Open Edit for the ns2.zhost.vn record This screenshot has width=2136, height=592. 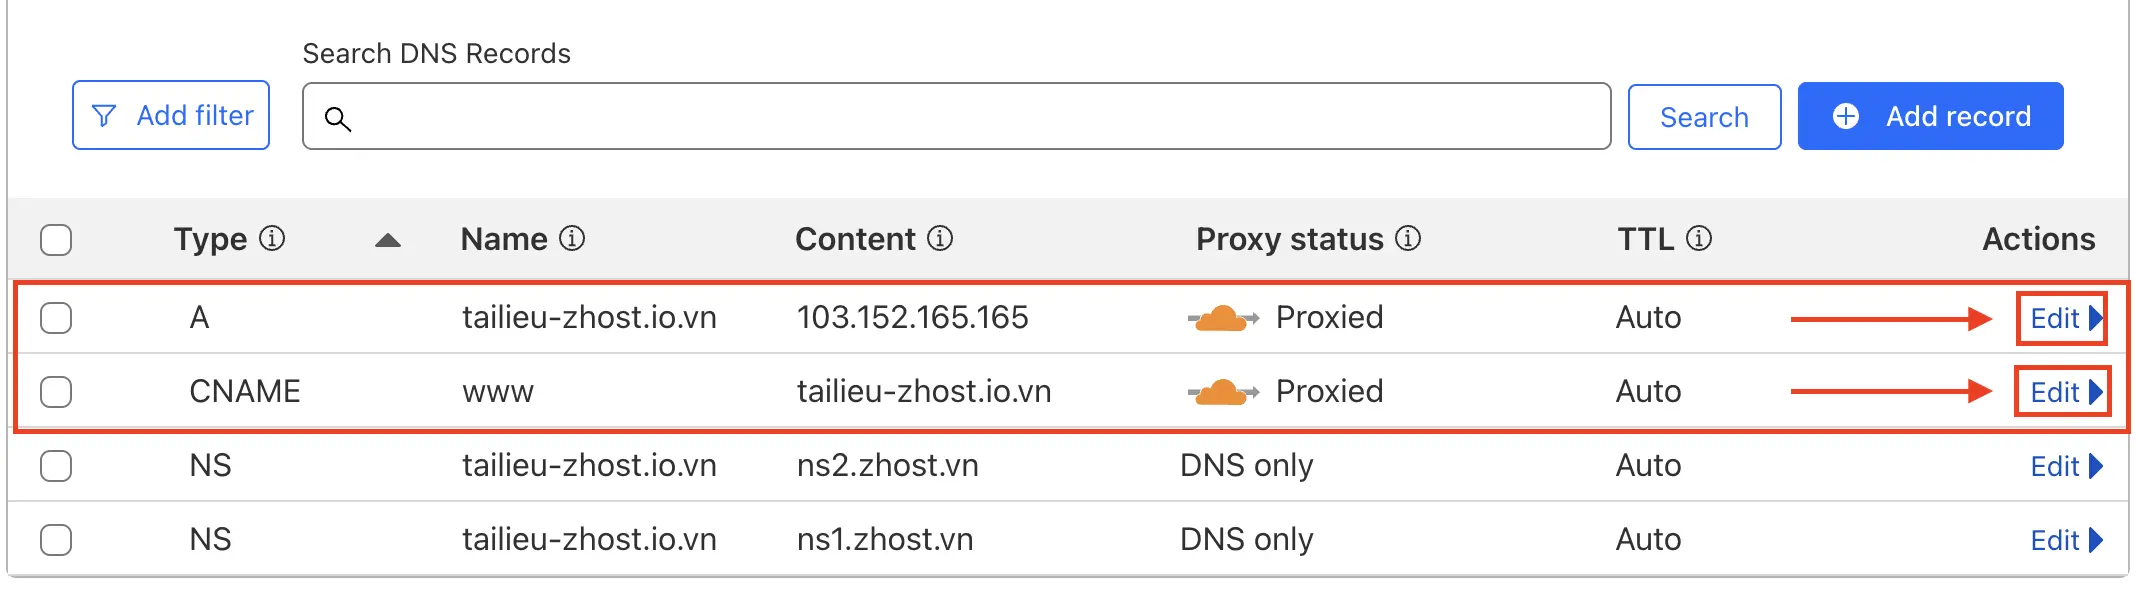(x=2064, y=466)
